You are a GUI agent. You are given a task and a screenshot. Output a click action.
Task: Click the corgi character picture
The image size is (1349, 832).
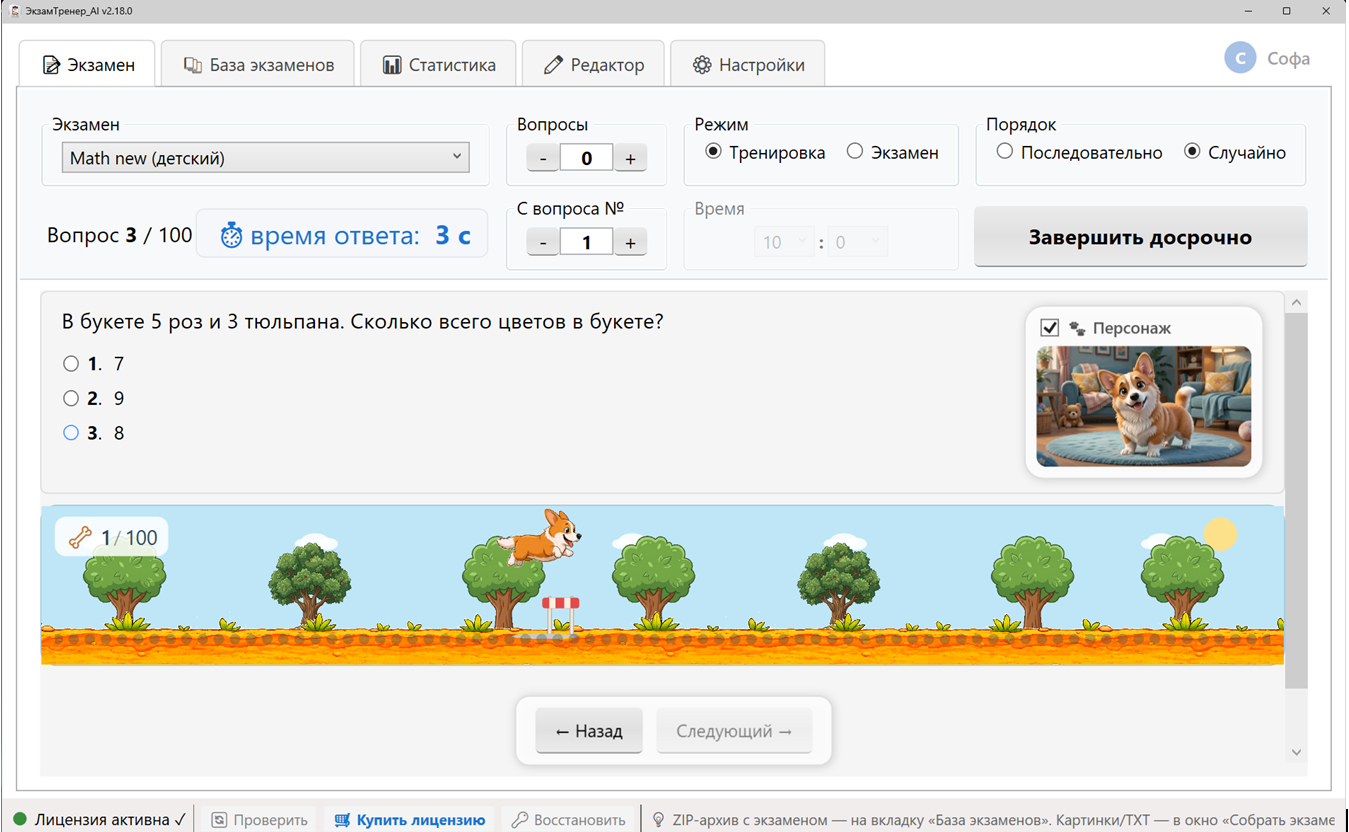(x=1144, y=406)
